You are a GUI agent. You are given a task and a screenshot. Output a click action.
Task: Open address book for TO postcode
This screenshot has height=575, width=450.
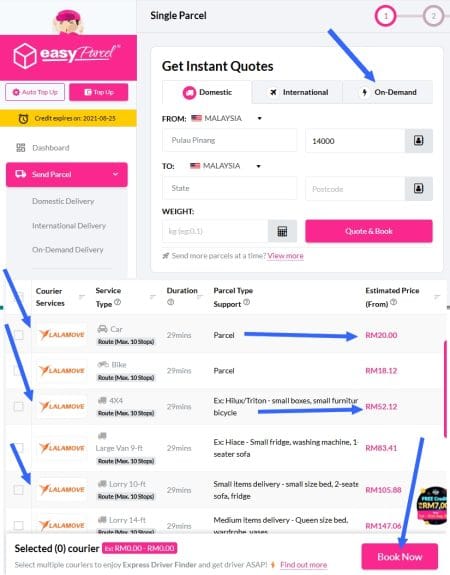pyautogui.click(x=419, y=188)
